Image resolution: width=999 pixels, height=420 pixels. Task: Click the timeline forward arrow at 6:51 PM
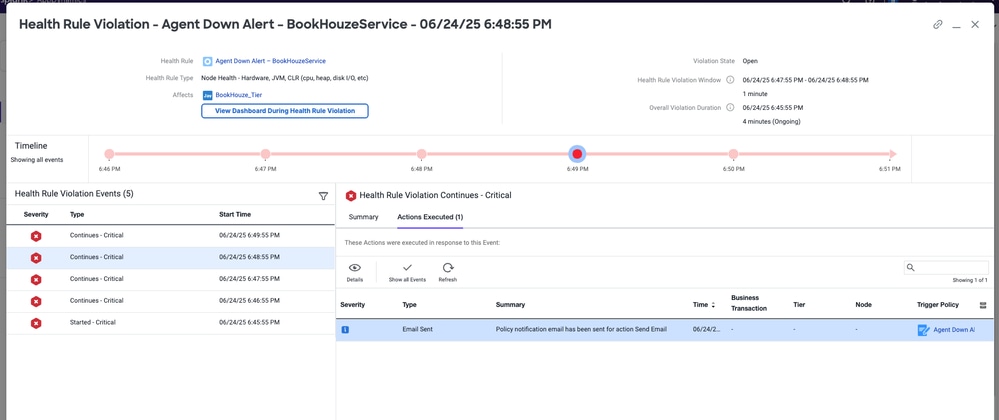tap(893, 154)
